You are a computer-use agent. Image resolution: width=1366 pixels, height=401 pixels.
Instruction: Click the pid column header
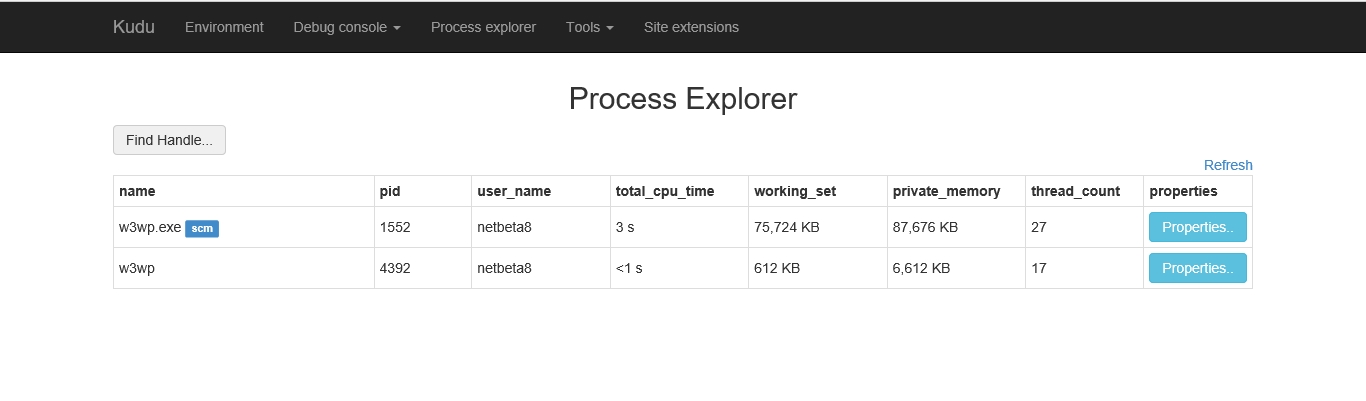pos(390,191)
